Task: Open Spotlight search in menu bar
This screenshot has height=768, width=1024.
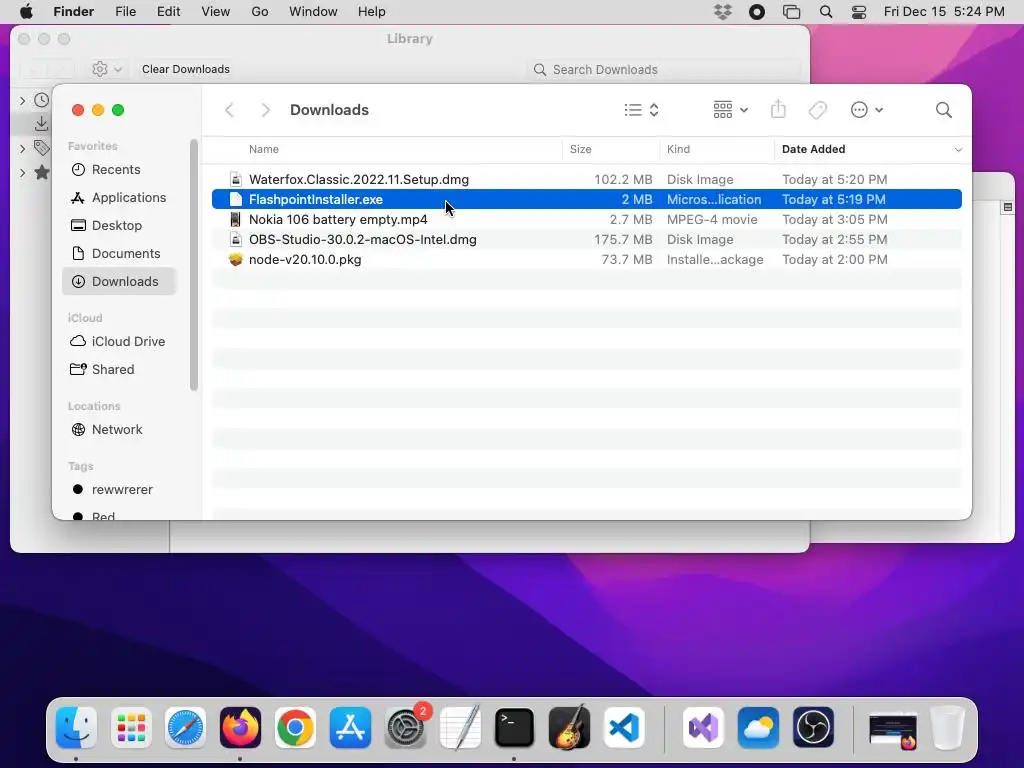Action: (826, 12)
